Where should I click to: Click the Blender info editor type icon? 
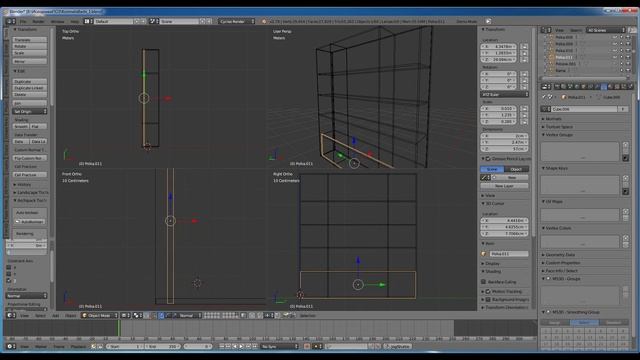(10, 21)
